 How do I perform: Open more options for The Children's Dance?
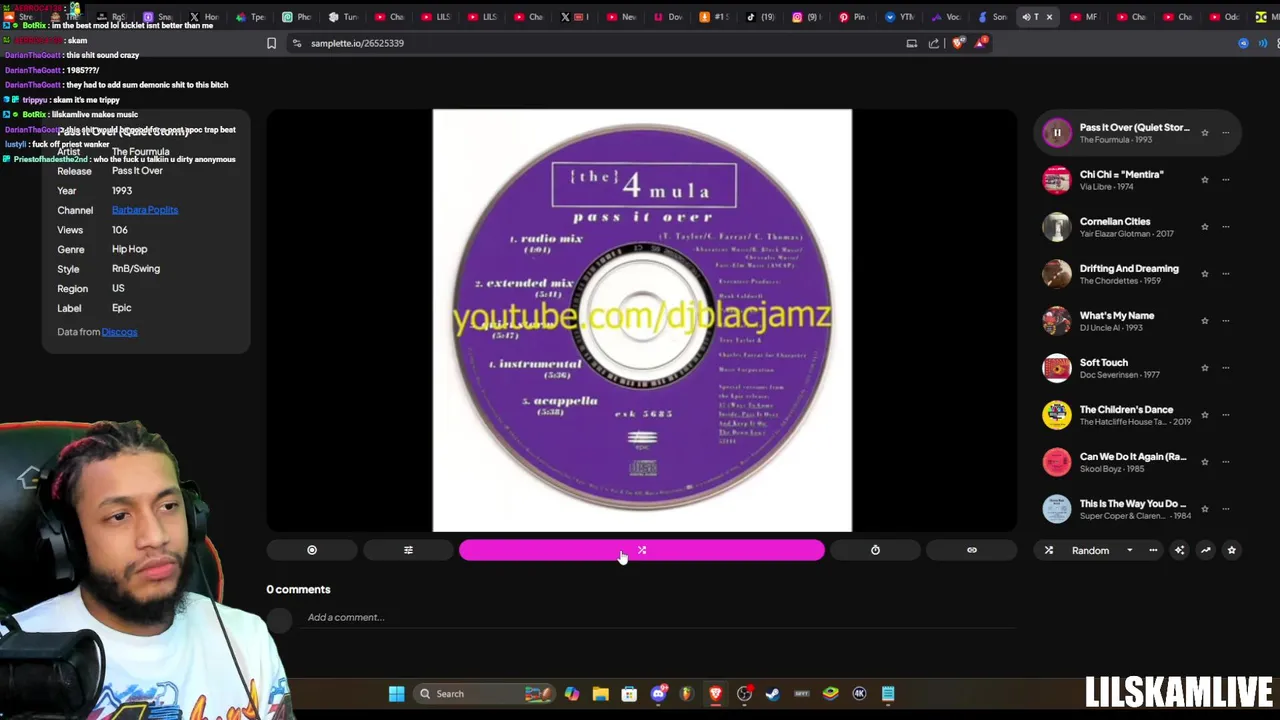[1226, 415]
